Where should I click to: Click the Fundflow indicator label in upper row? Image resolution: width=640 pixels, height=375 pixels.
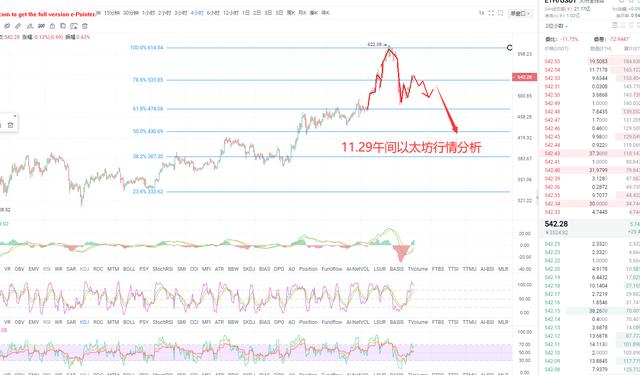click(332, 269)
